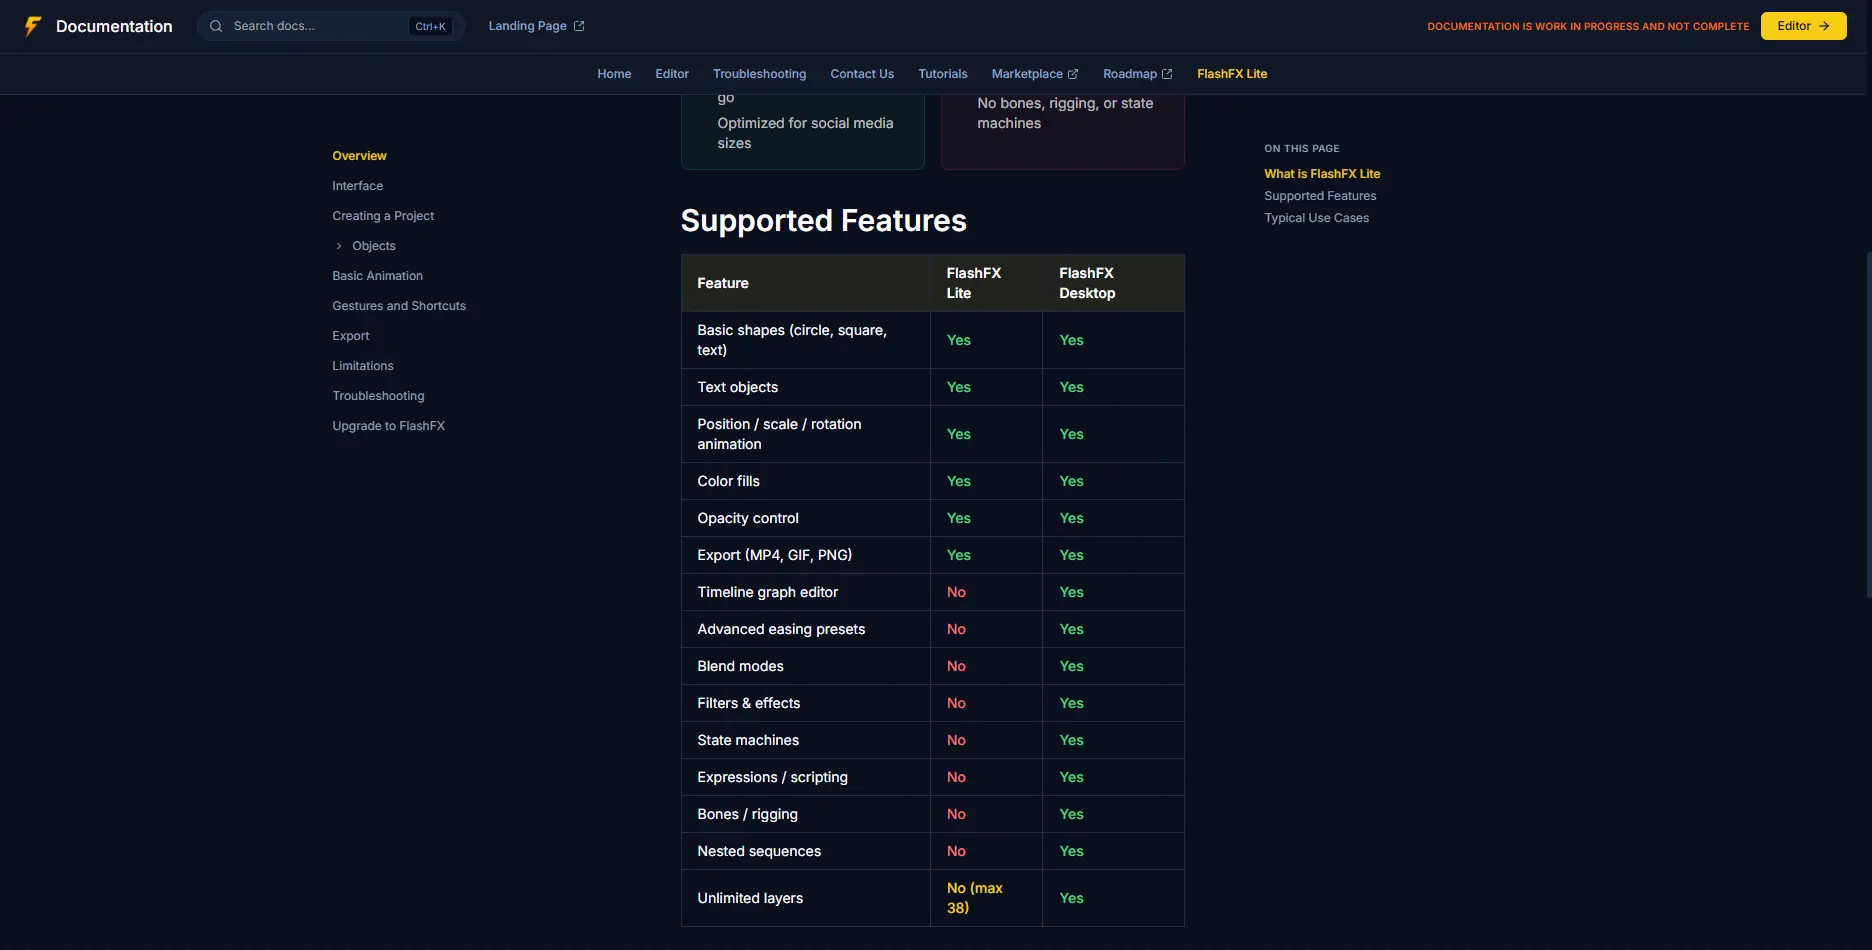Click the FlashFX lightning bolt logo
The width and height of the screenshot is (1872, 950).
[x=33, y=26]
